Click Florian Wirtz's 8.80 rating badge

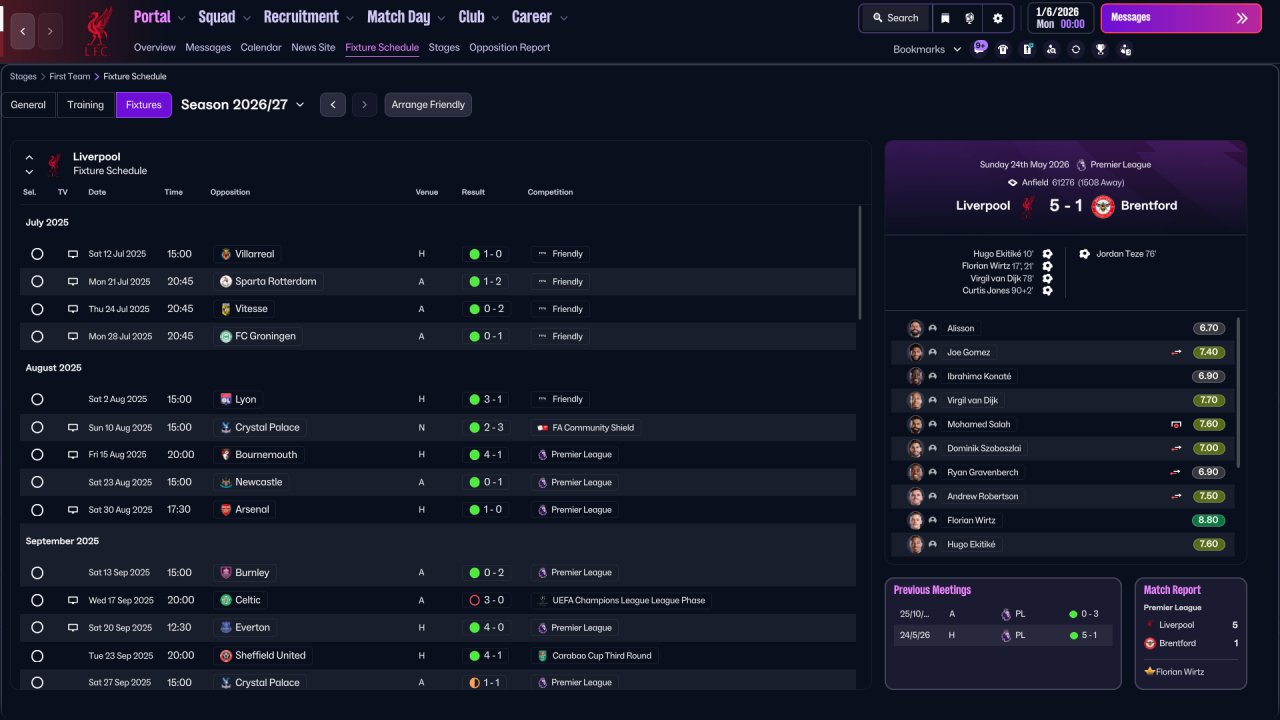1208,520
